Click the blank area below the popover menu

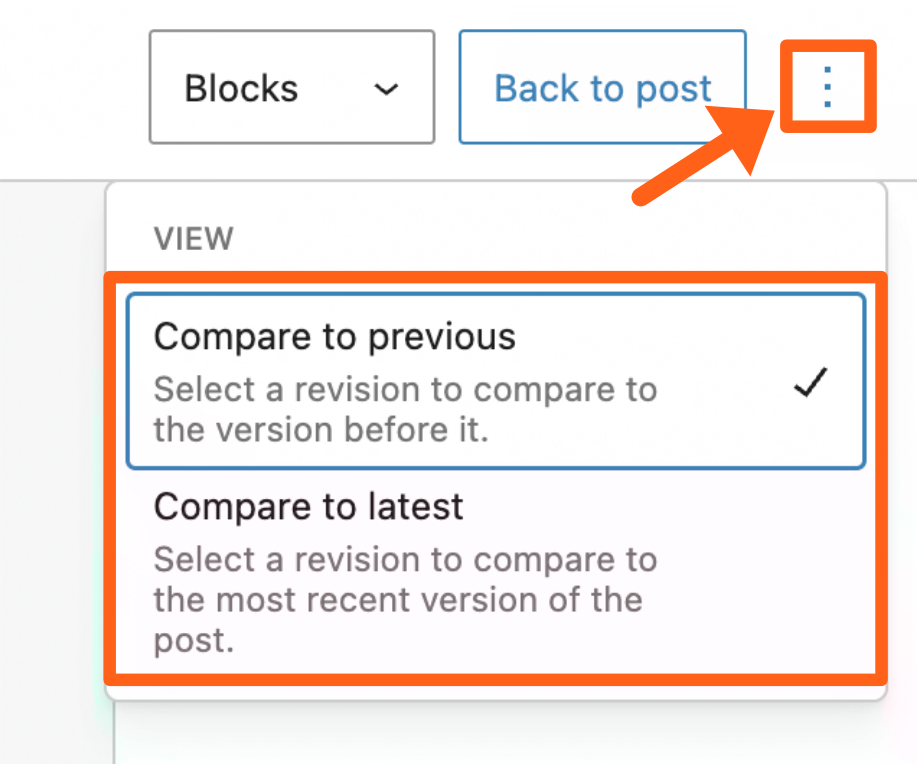click(x=500, y=735)
